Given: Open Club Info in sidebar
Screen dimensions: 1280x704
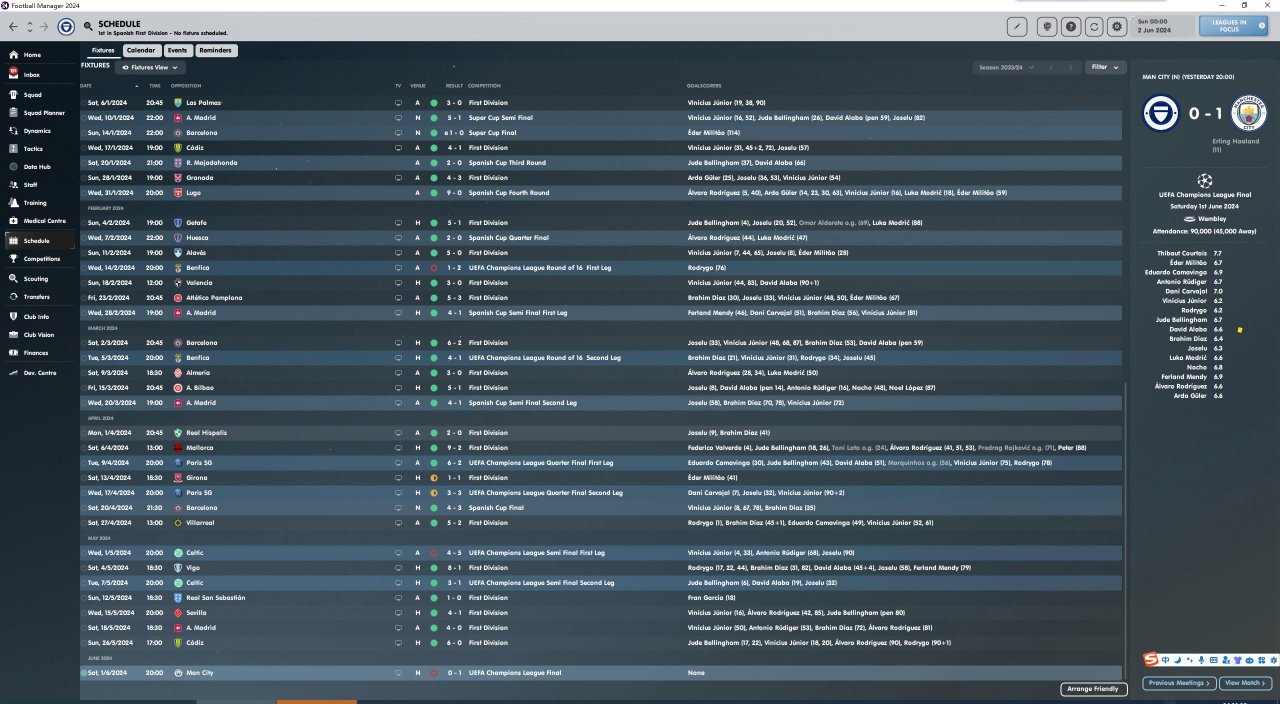Looking at the screenshot, I should tap(36, 317).
